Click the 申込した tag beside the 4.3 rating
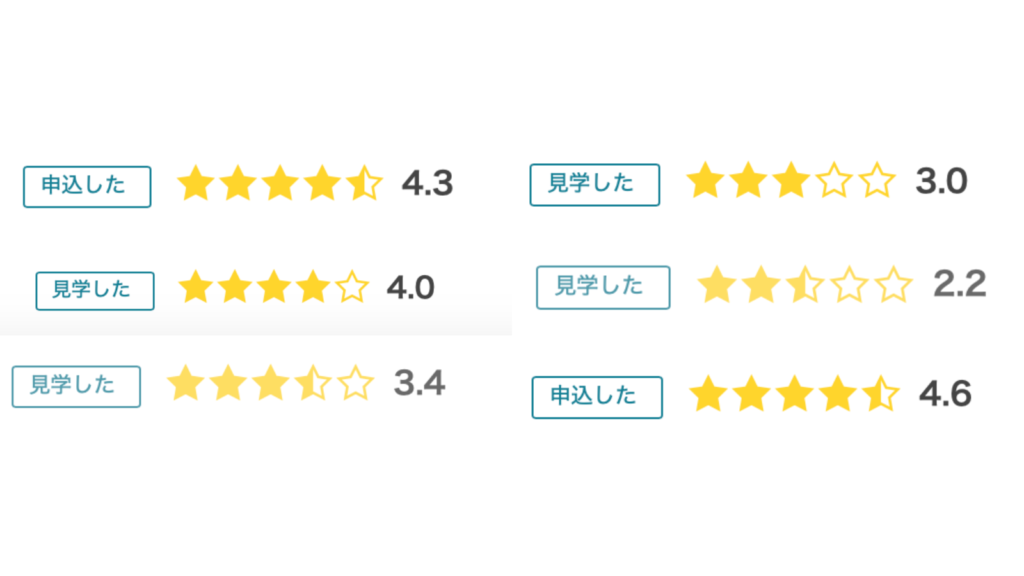Screen dimensions: 1024x576 coord(87,186)
